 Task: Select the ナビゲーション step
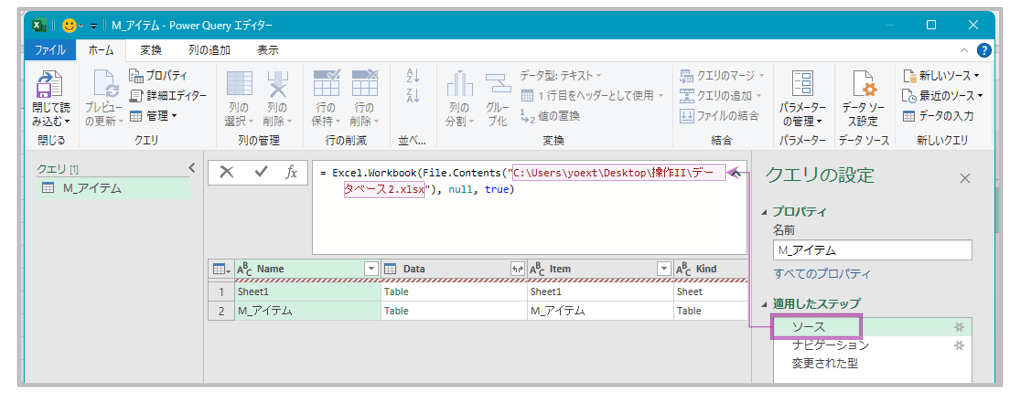tap(872, 345)
